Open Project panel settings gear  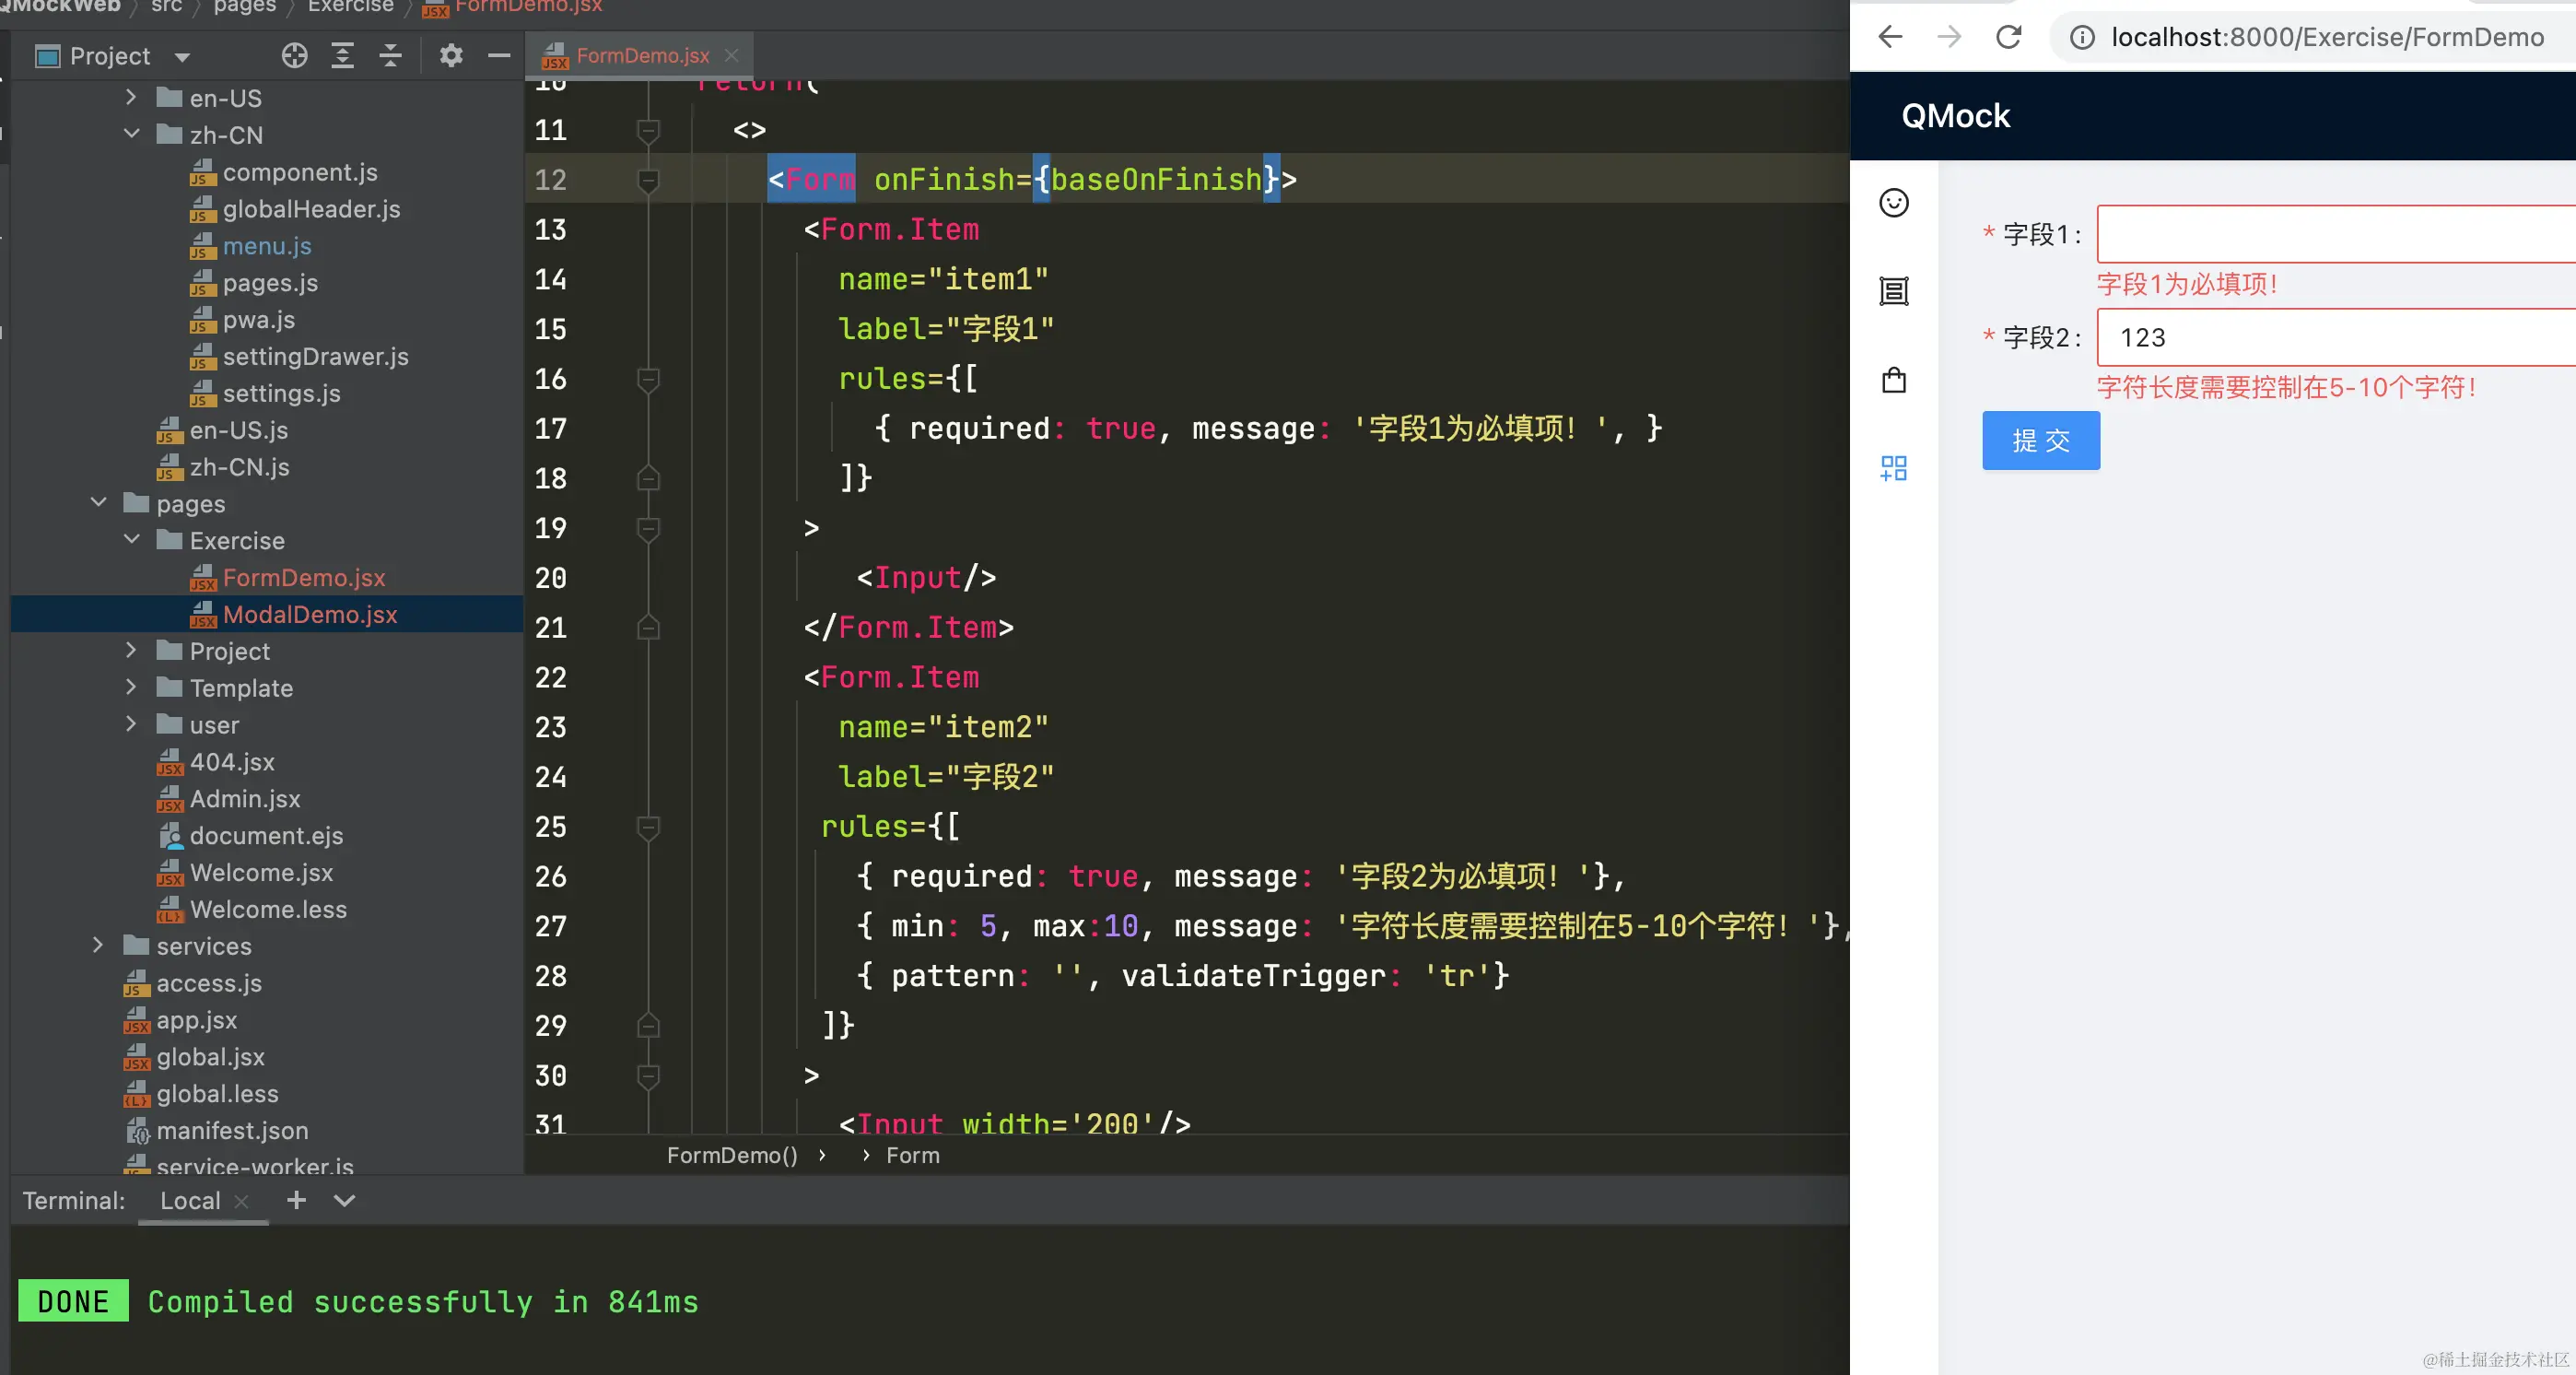click(x=451, y=56)
